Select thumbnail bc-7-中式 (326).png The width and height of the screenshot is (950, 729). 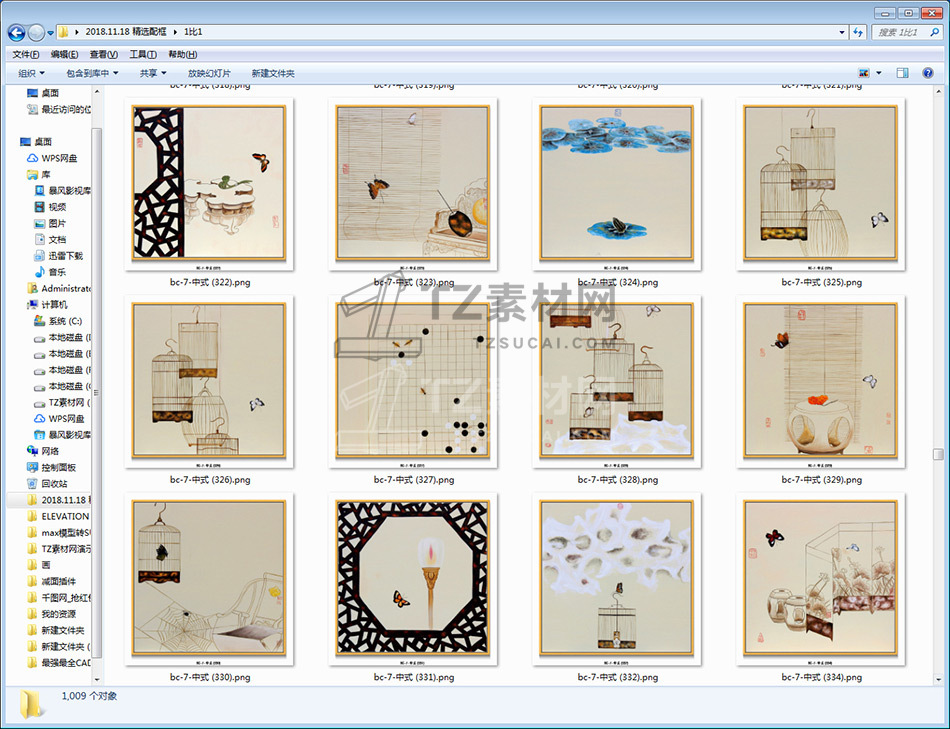(x=209, y=381)
